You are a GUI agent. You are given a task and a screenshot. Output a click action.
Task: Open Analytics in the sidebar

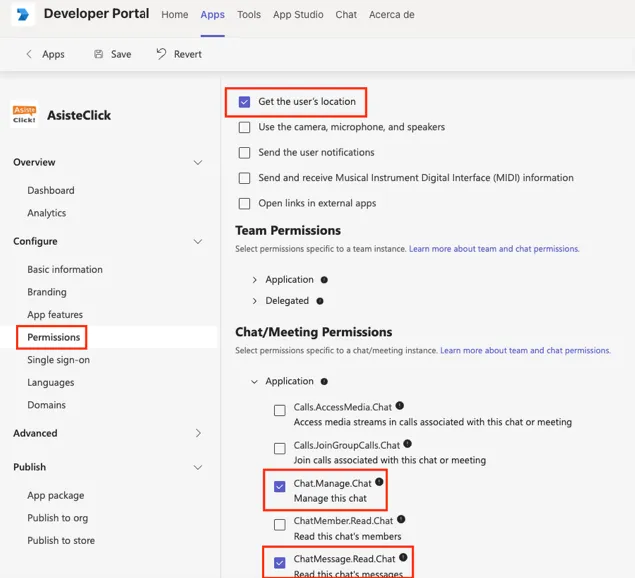[x=47, y=213]
